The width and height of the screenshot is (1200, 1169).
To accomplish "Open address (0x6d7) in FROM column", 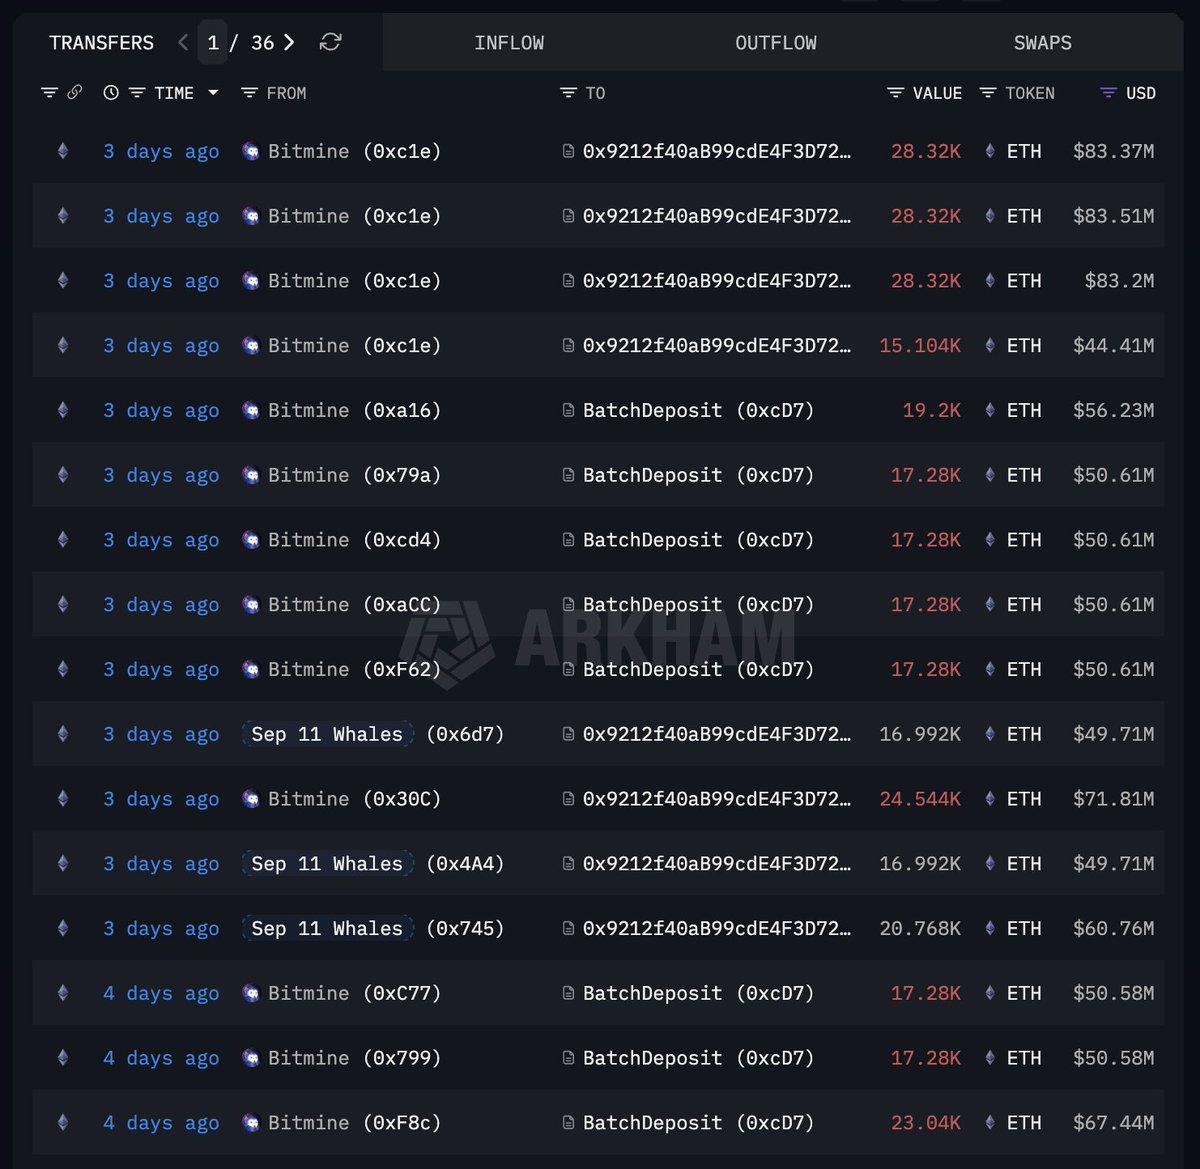I will click(465, 734).
